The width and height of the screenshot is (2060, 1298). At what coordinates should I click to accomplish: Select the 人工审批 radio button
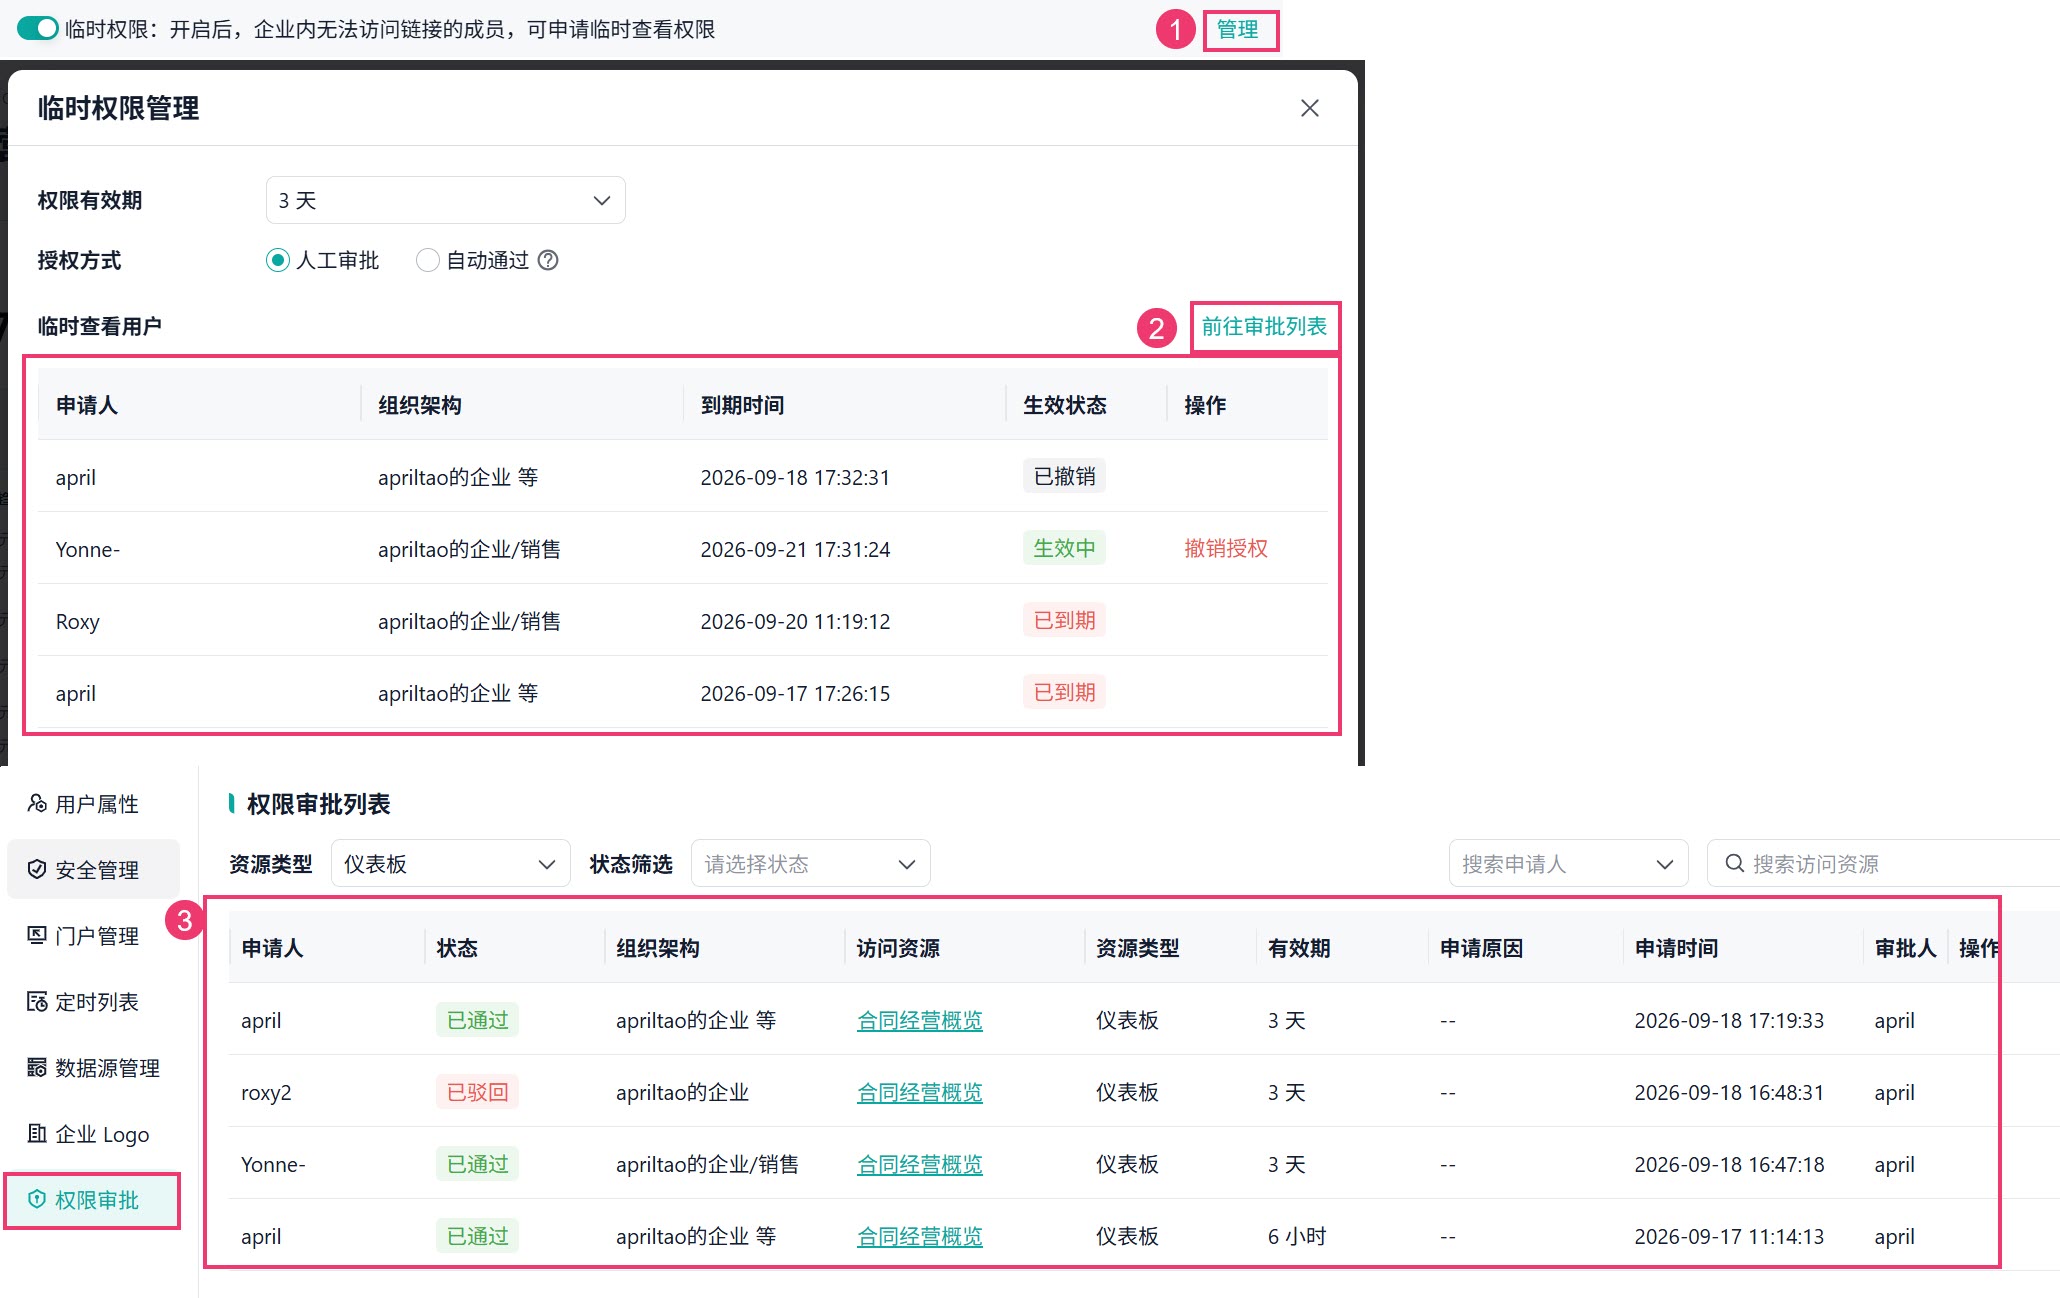pyautogui.click(x=278, y=260)
